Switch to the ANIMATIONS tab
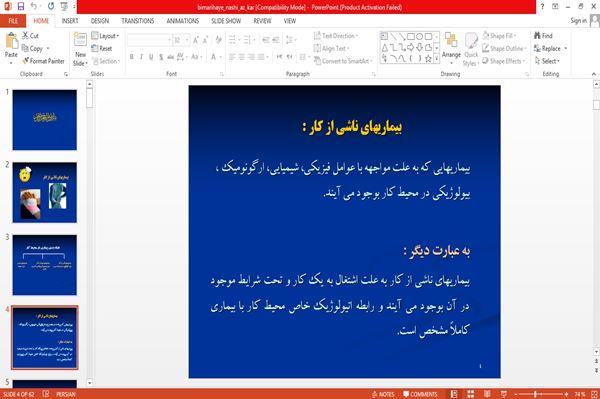 (183, 21)
